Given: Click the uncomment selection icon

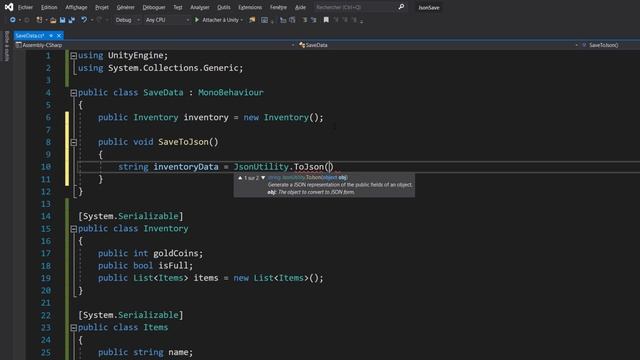Looking at the screenshot, I should click(x=313, y=20).
